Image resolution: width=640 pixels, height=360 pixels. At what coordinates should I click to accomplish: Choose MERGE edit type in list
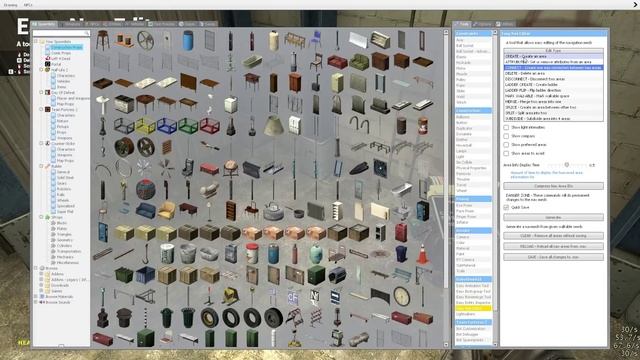(553, 102)
